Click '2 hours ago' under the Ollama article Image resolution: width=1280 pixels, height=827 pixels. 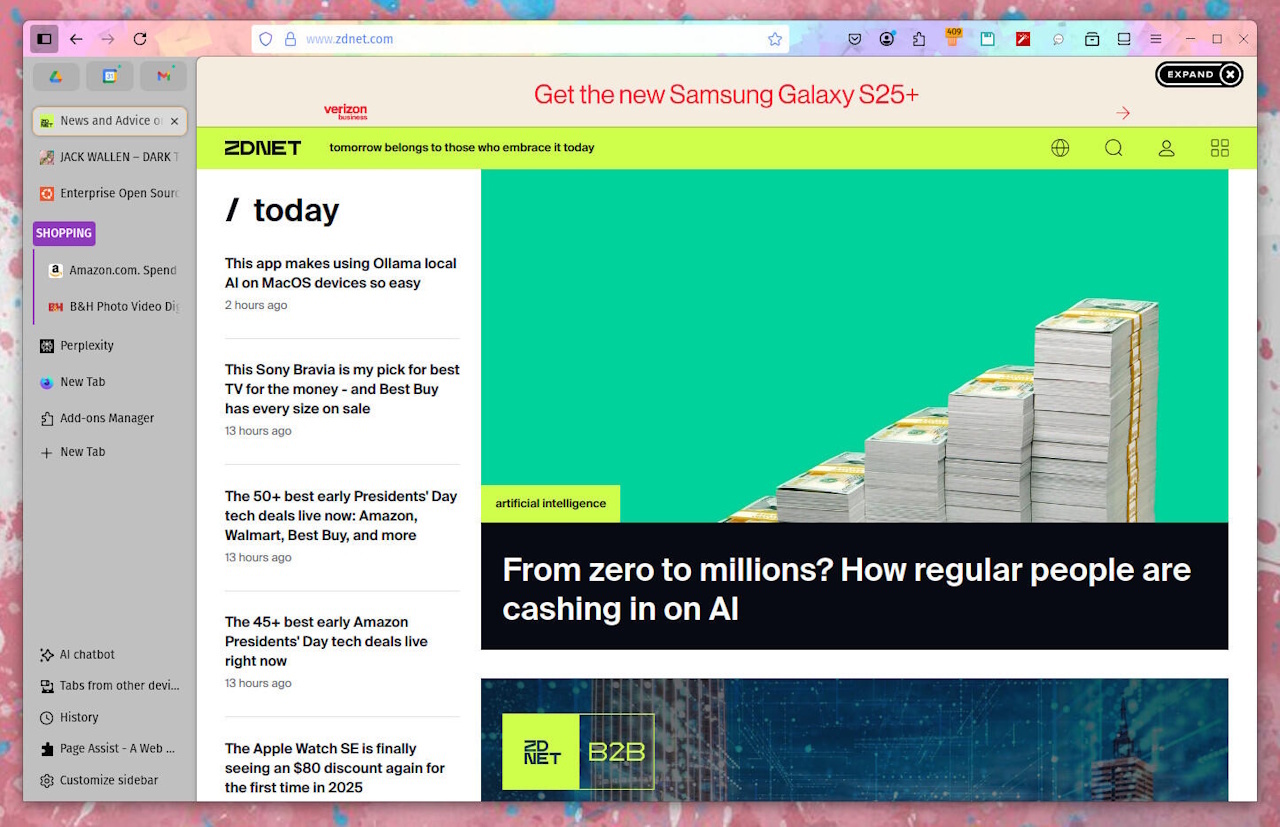point(256,306)
